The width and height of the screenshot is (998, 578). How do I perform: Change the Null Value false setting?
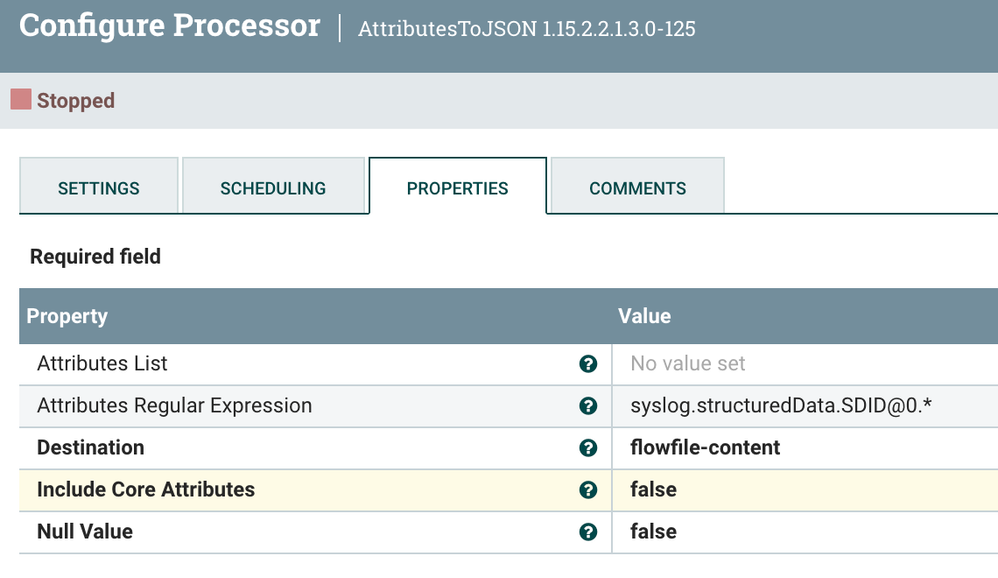pos(805,532)
